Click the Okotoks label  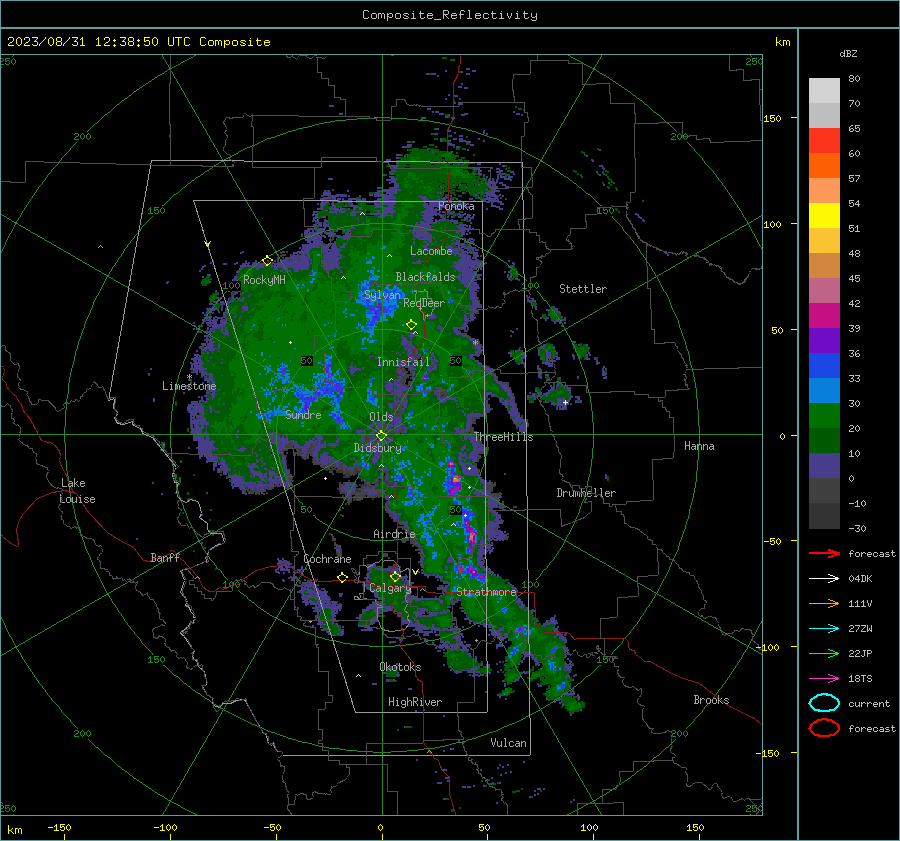[x=400, y=667]
